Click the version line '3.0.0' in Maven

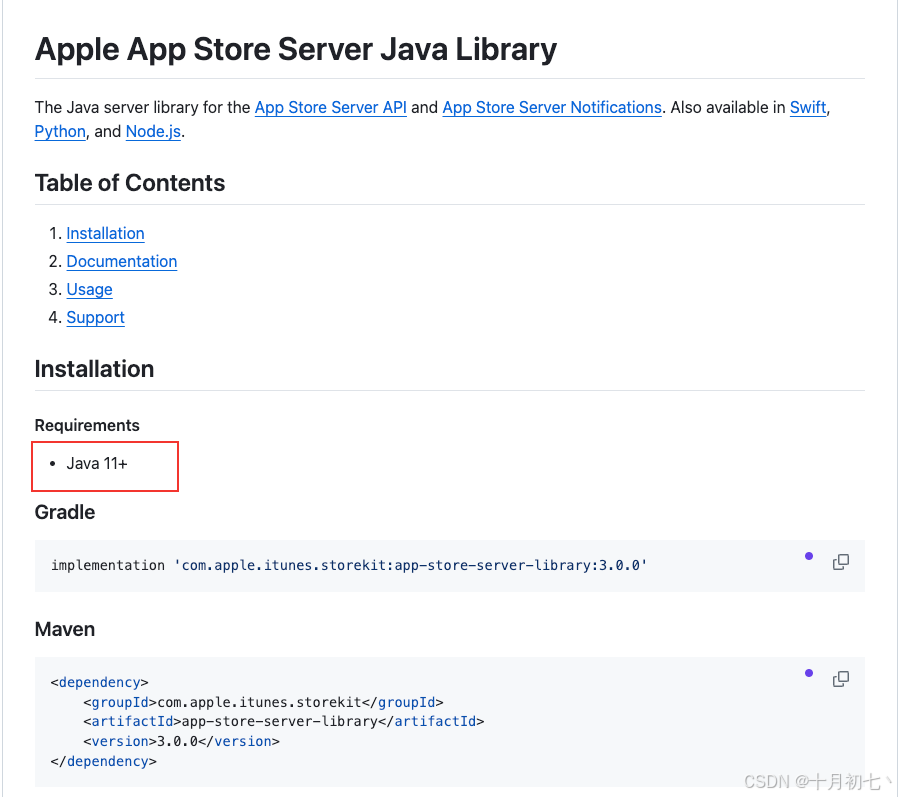[181, 742]
